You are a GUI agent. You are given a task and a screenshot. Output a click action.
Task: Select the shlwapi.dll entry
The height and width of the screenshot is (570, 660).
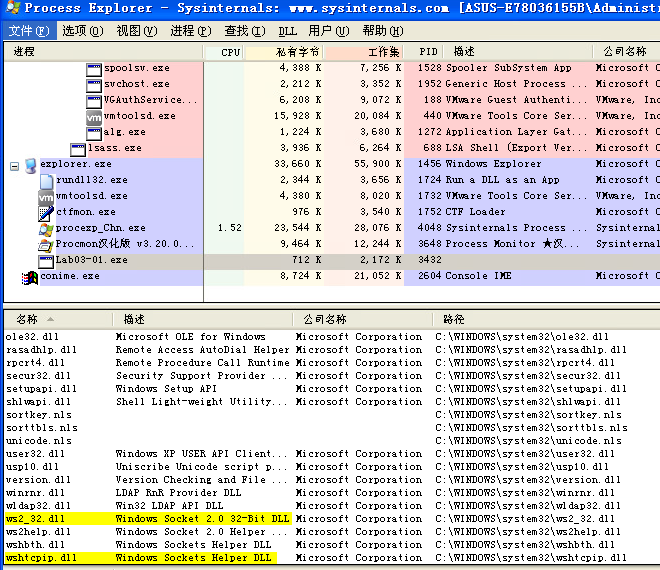[x=39, y=402]
